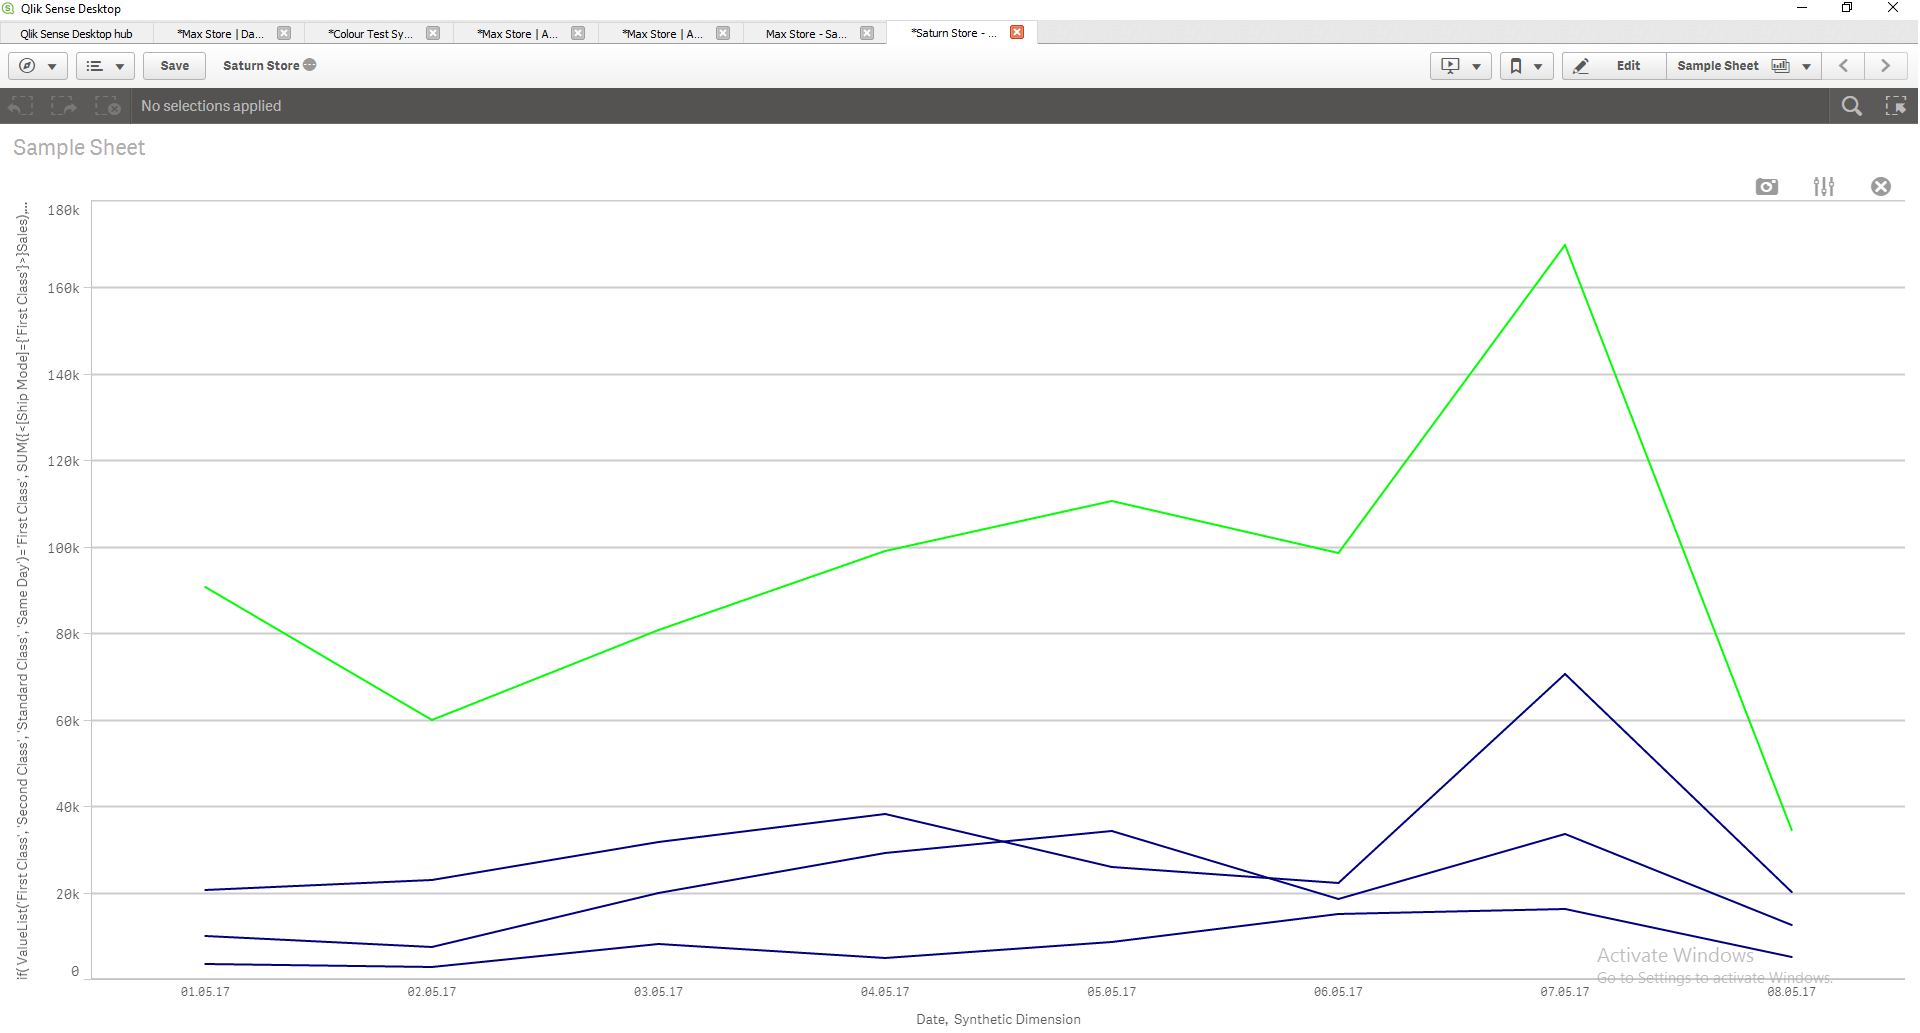1920x1033 pixels.
Task: Step back in selections
Action: point(21,106)
